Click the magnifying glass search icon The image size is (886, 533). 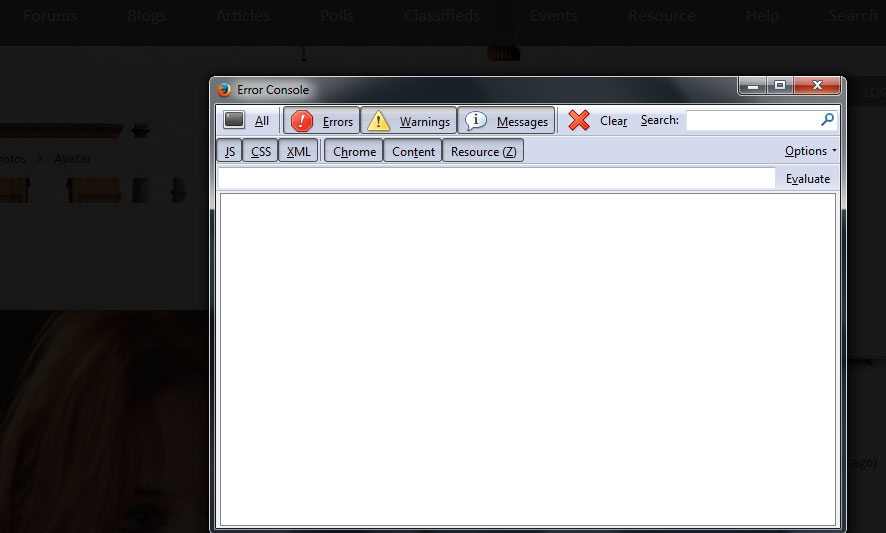click(827, 119)
